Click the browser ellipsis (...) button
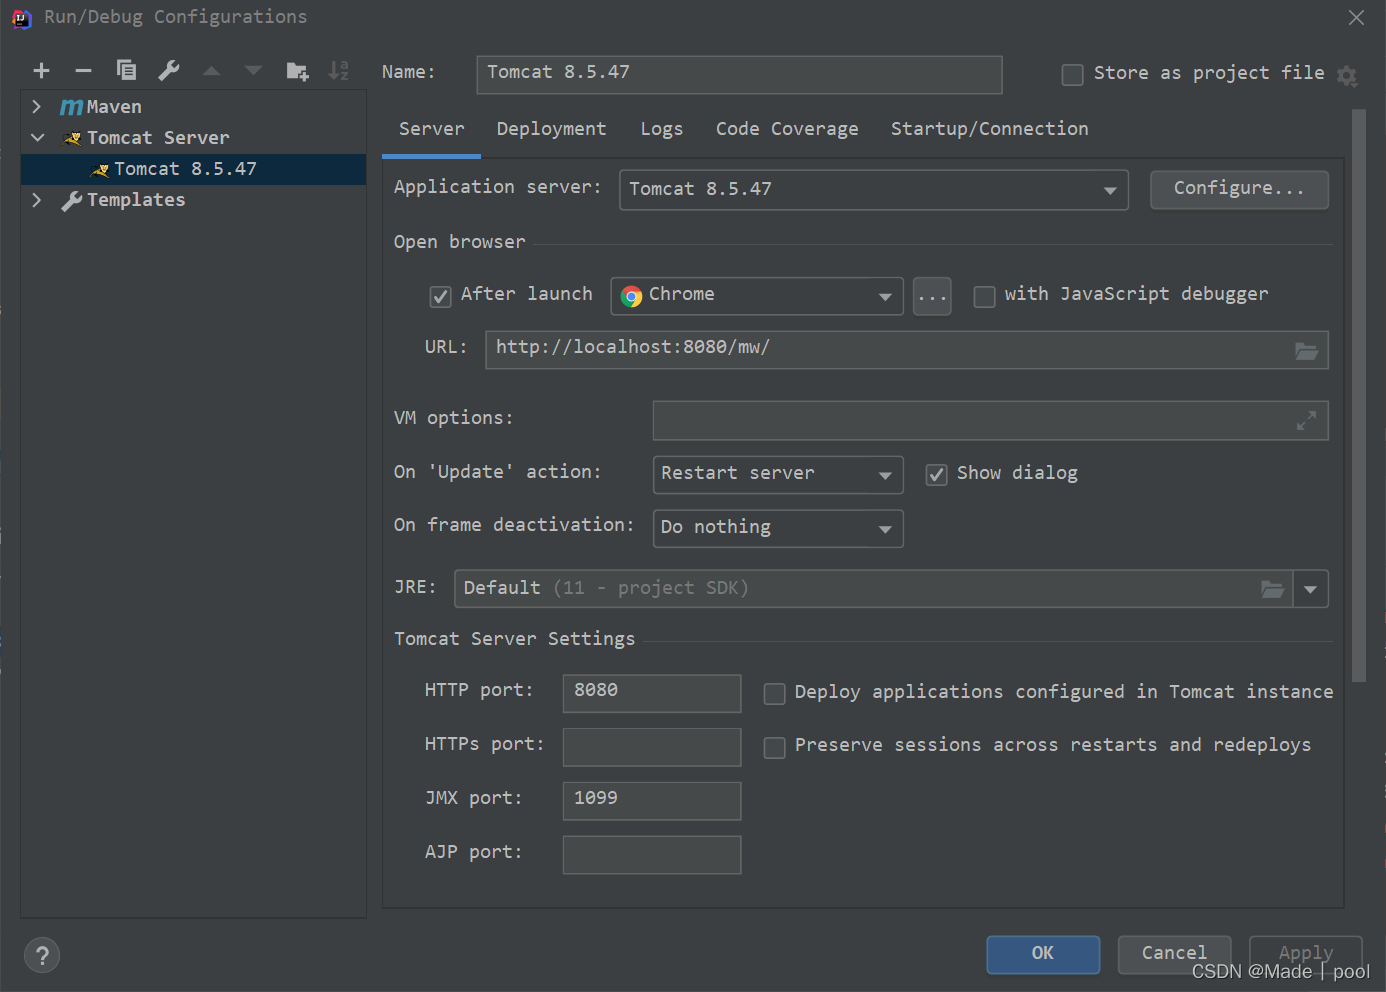 pos(932,296)
